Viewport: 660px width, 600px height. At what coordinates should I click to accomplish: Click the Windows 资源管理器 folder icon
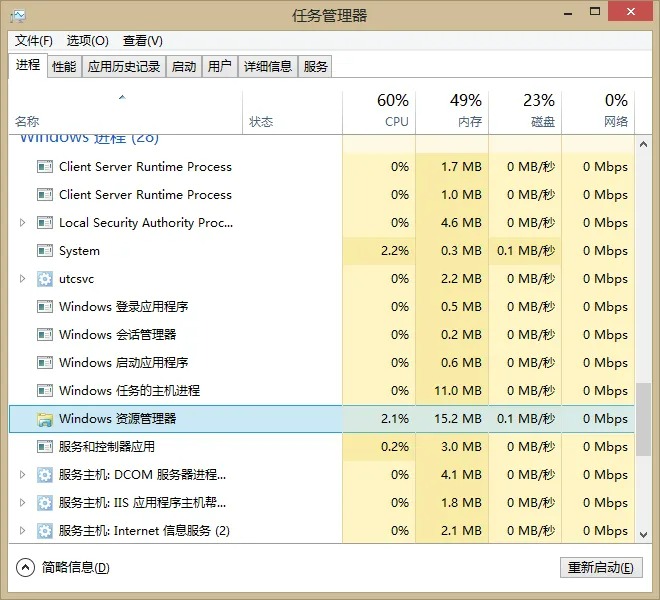pos(45,419)
